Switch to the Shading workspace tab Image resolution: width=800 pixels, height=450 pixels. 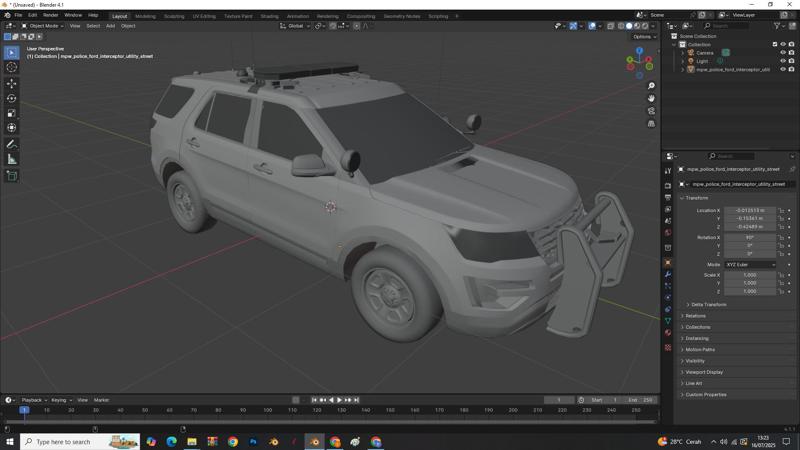click(x=269, y=16)
